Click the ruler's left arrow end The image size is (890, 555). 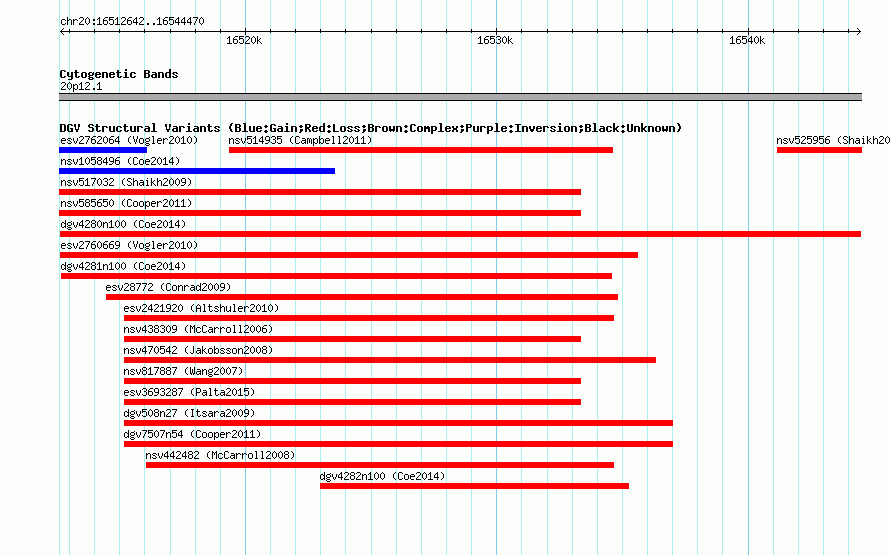click(x=63, y=32)
